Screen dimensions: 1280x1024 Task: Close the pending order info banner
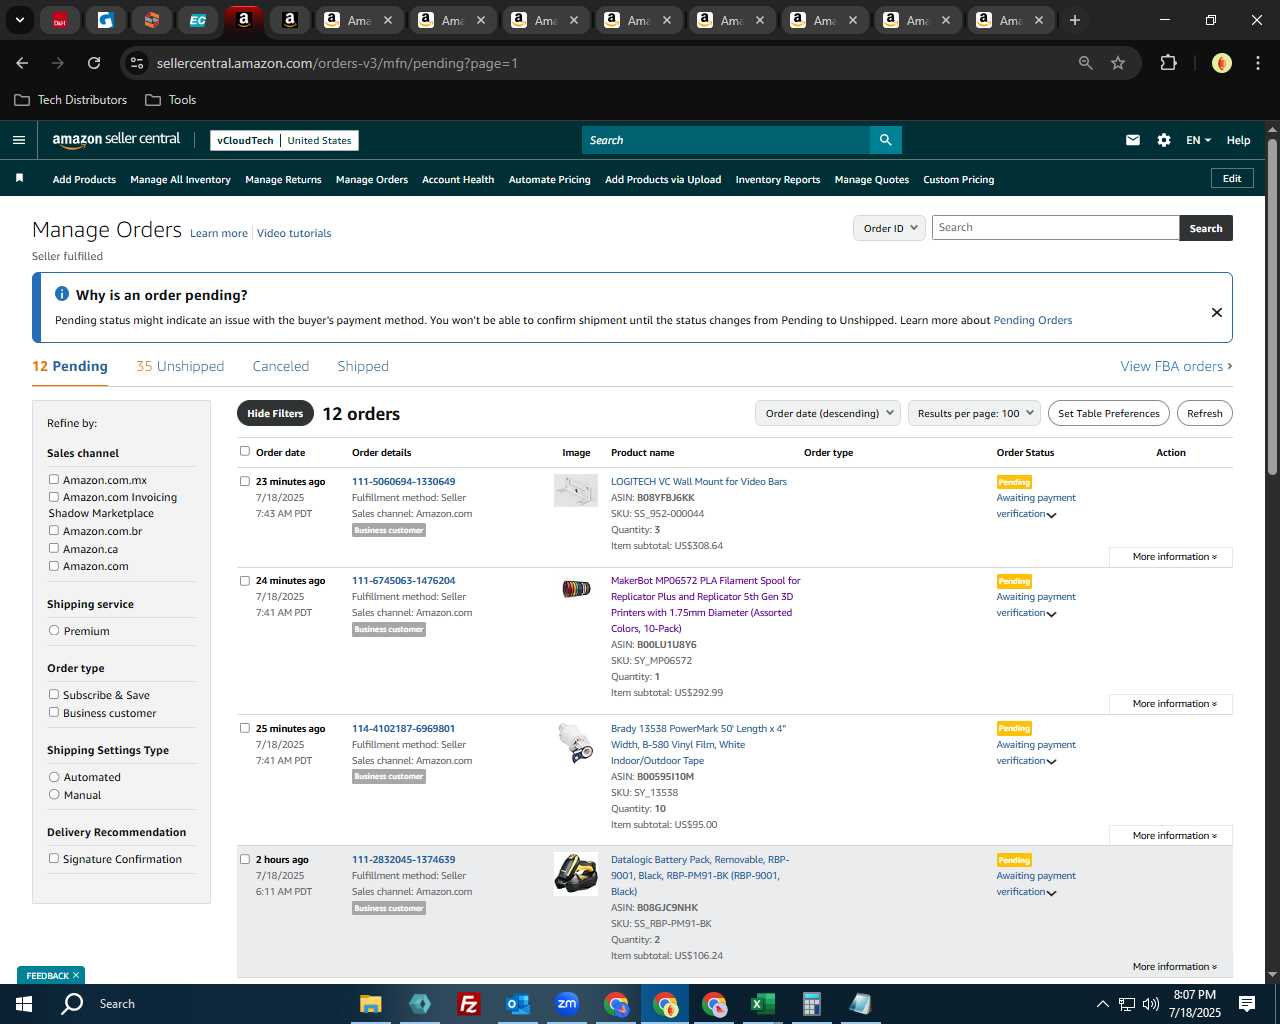1216,312
